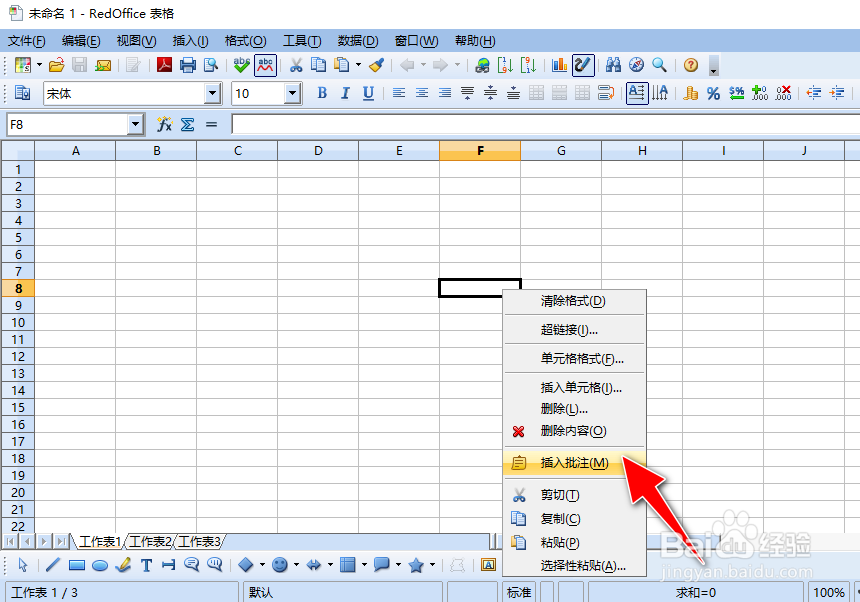Click the 100% zoom control in the status bar
The height and width of the screenshot is (602, 860).
(x=829, y=591)
